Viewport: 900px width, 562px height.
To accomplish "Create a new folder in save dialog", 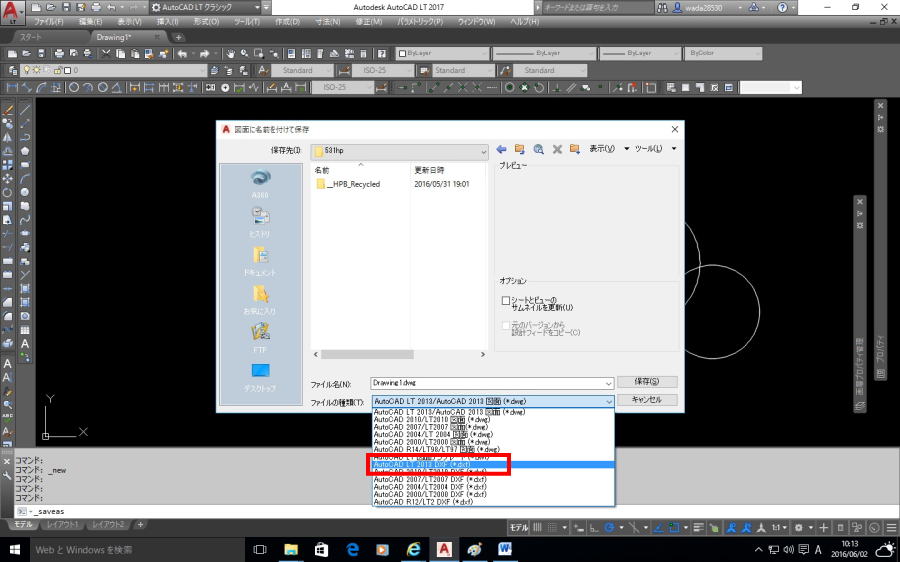I will click(575, 149).
